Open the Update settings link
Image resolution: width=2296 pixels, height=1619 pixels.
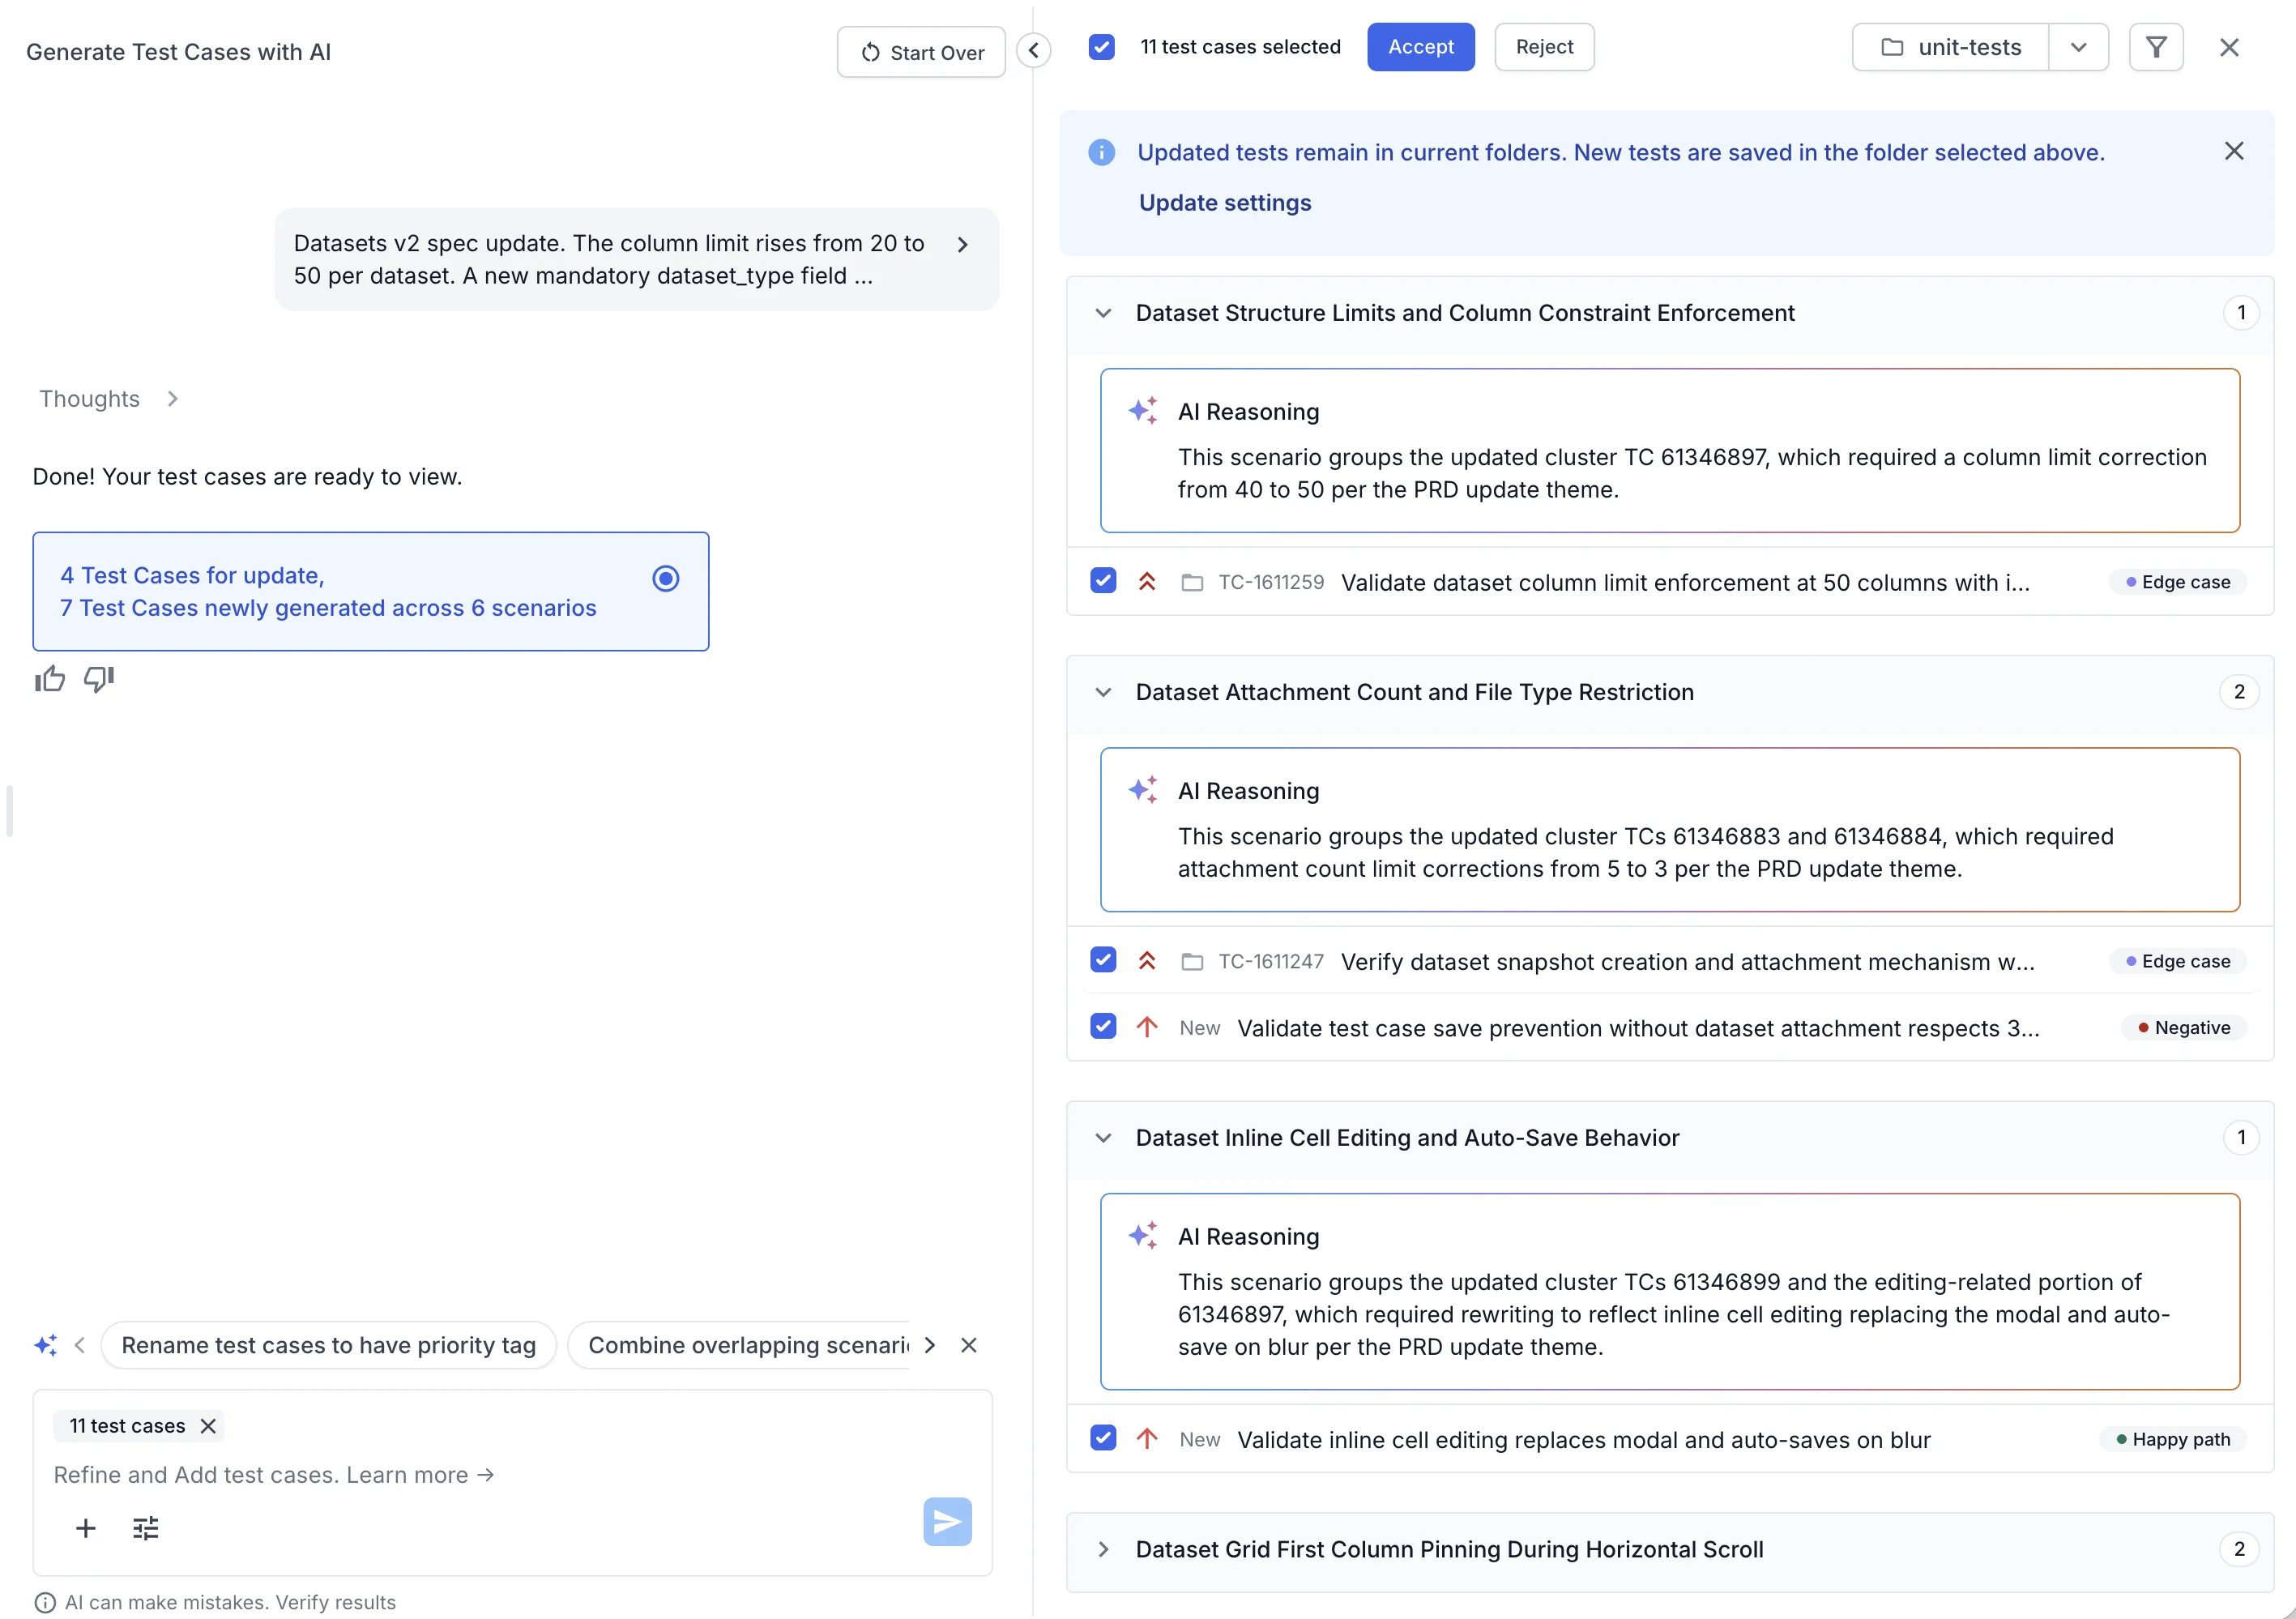tap(1225, 203)
